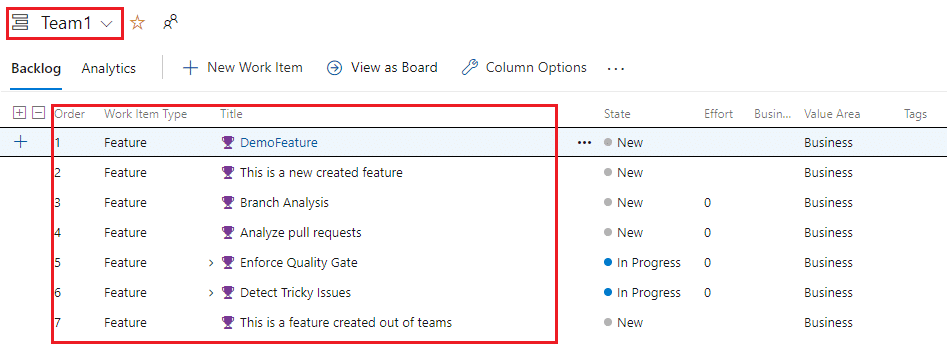The image size is (947, 361).
Task: Open toolbar overflow more options ellipsis
Action: pyautogui.click(x=615, y=68)
